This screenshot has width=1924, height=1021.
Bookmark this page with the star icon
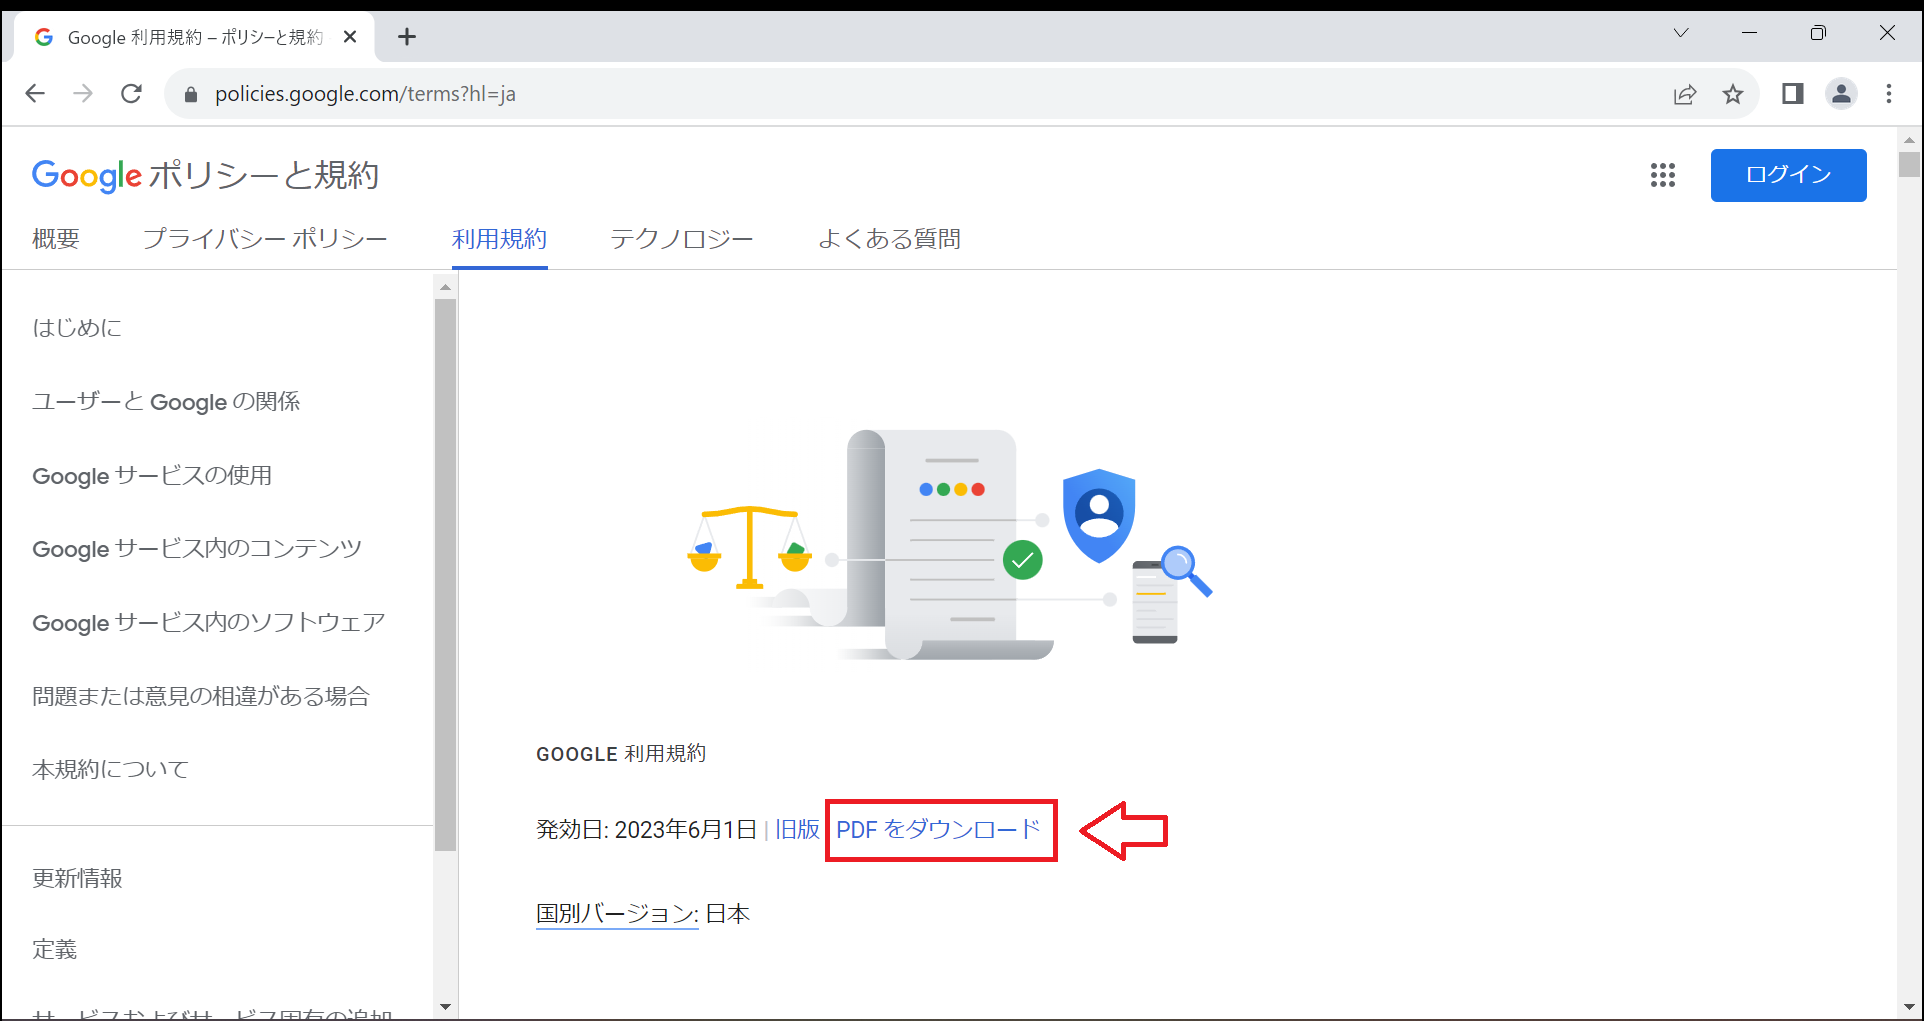tap(1734, 93)
